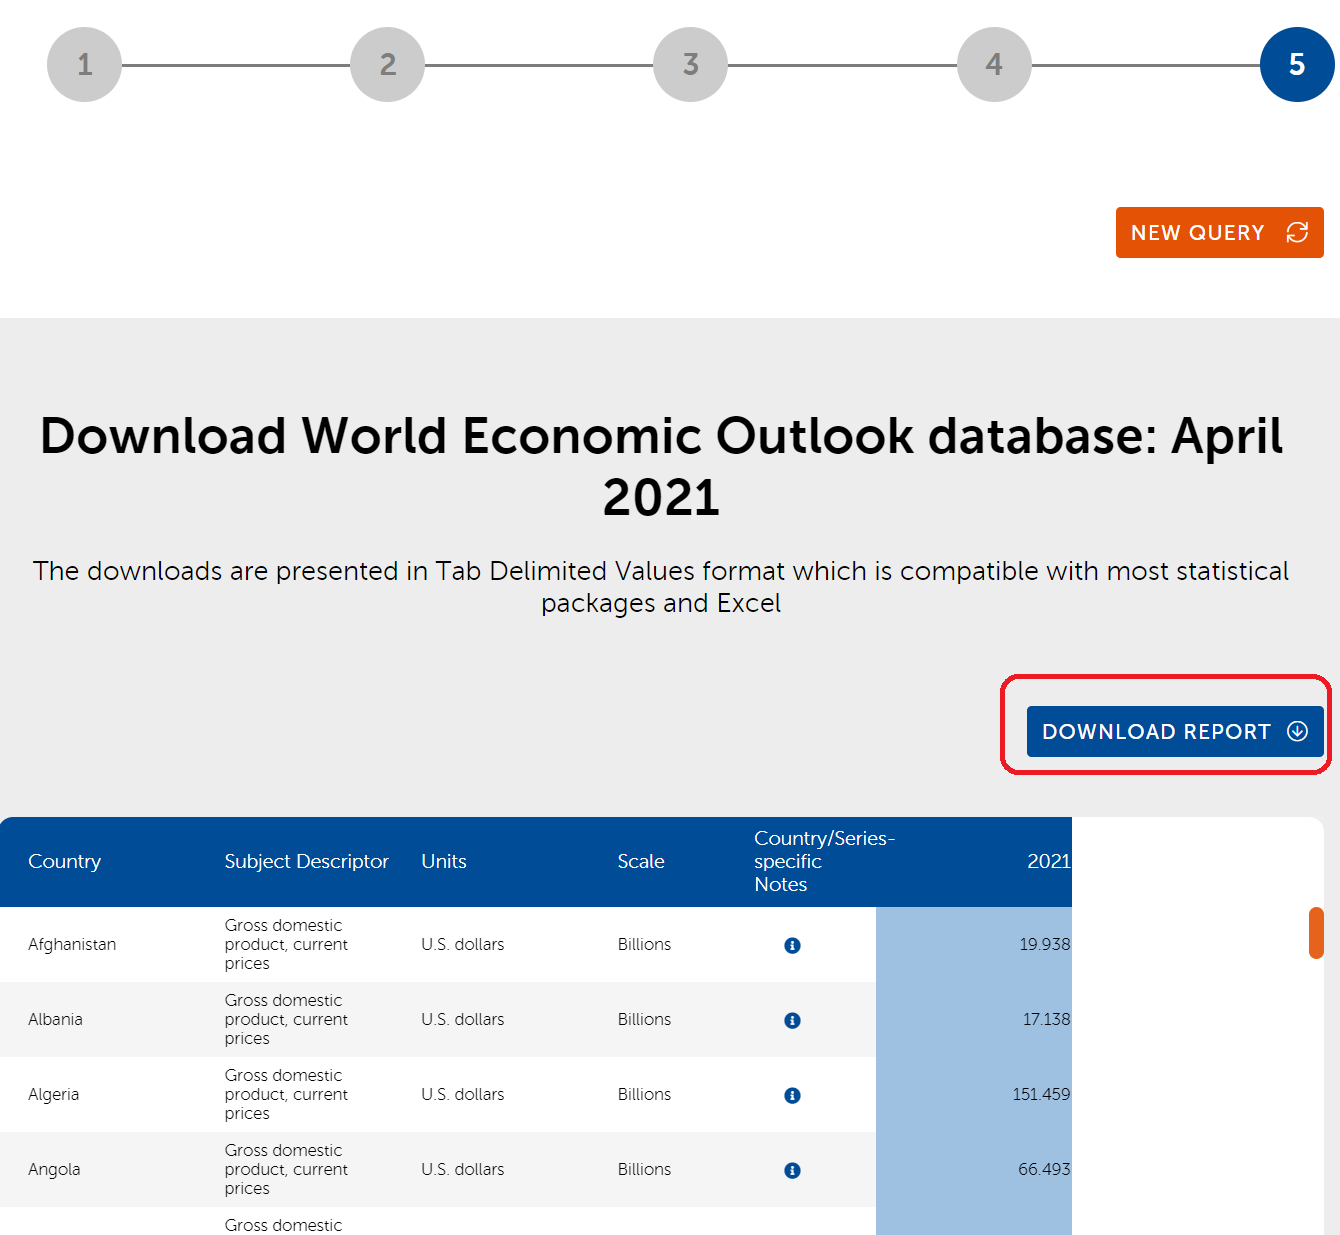Click refresh icon on New Query button
Image resolution: width=1340 pixels, height=1235 pixels.
click(1297, 232)
